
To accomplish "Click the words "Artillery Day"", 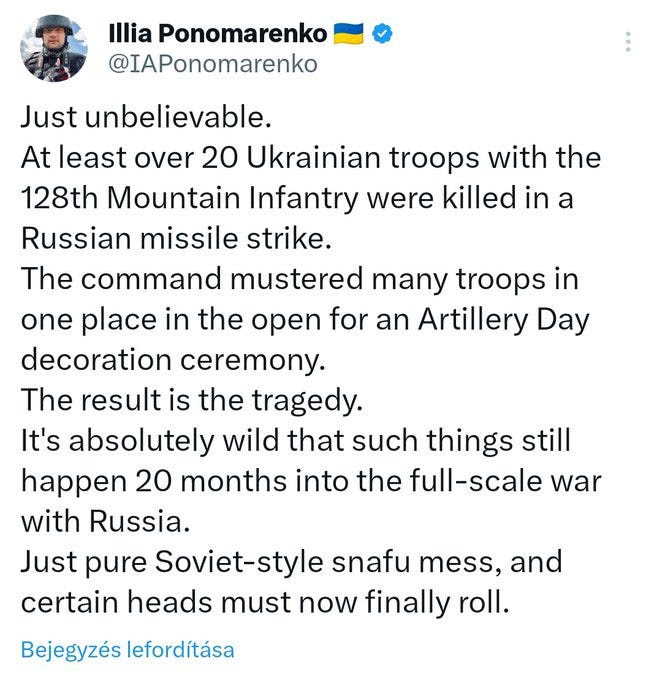I will coord(504,320).
